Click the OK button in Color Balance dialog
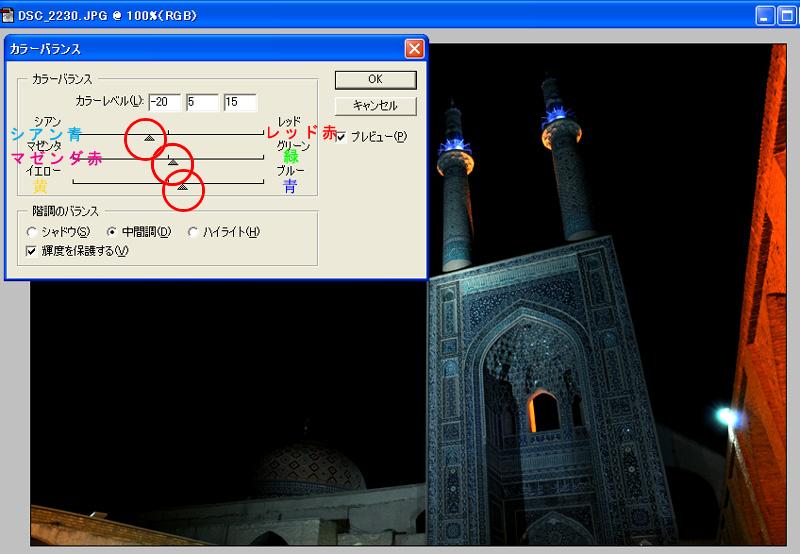800x554 pixels. [x=375, y=80]
